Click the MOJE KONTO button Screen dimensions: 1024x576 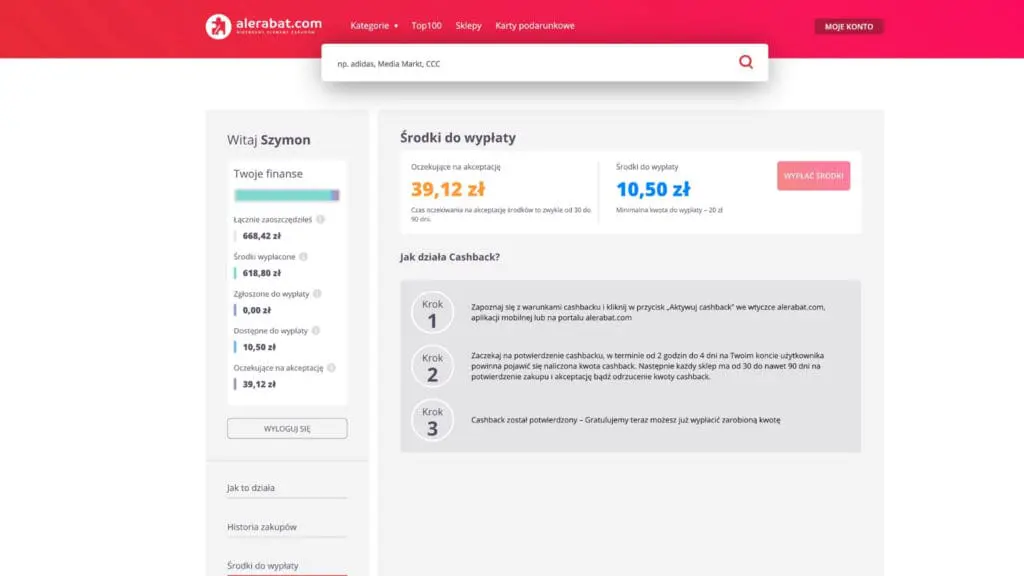point(848,27)
